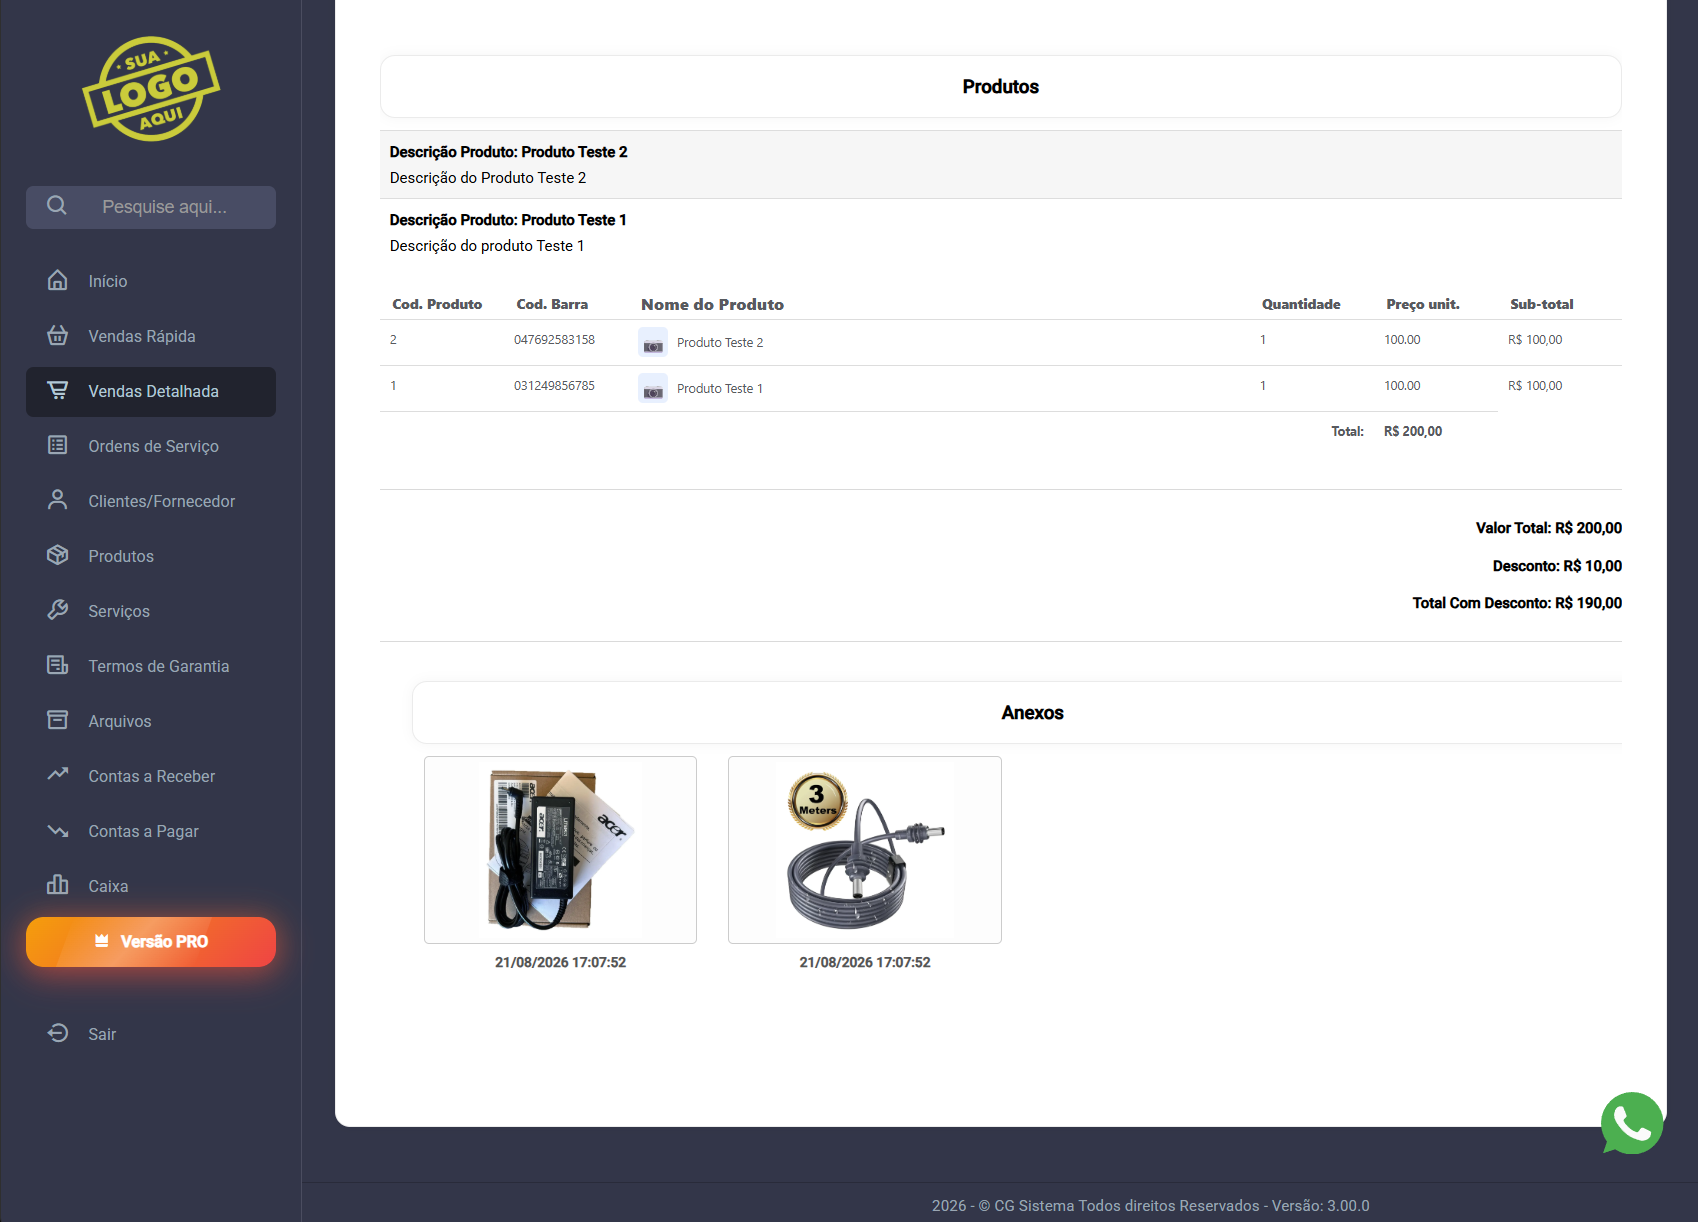Click Desconto: R$ 10,00
Screen dimensions: 1698x1222
coord(1557,566)
